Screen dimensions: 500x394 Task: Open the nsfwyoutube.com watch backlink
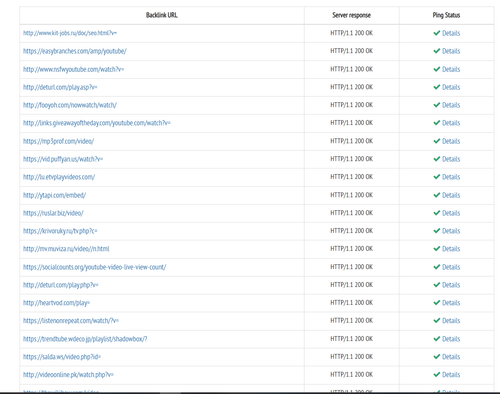click(73, 69)
